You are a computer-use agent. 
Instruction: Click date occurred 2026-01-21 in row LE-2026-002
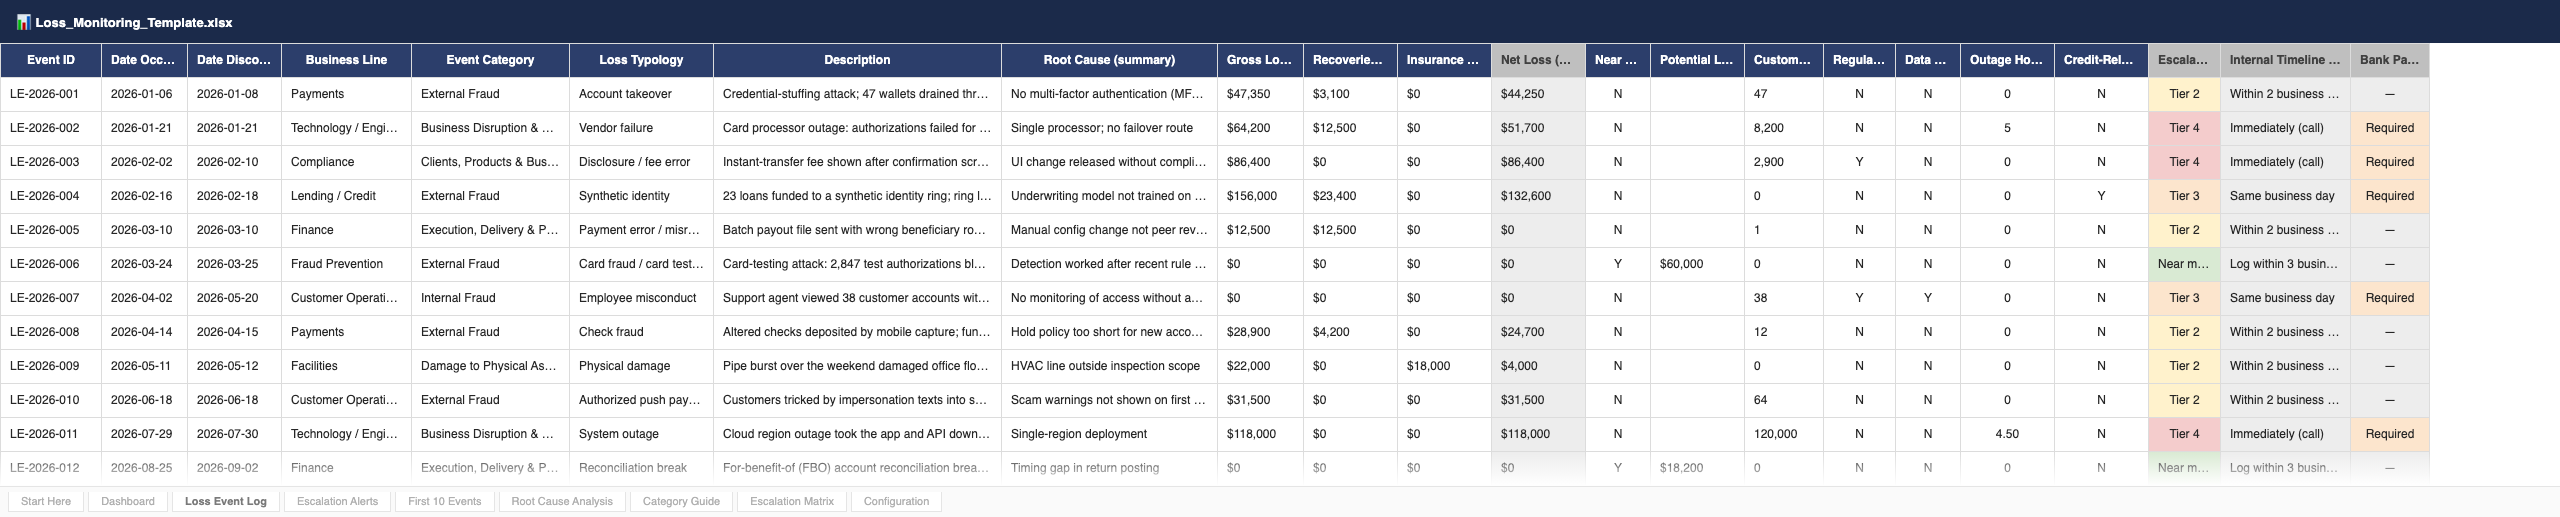pyautogui.click(x=144, y=128)
